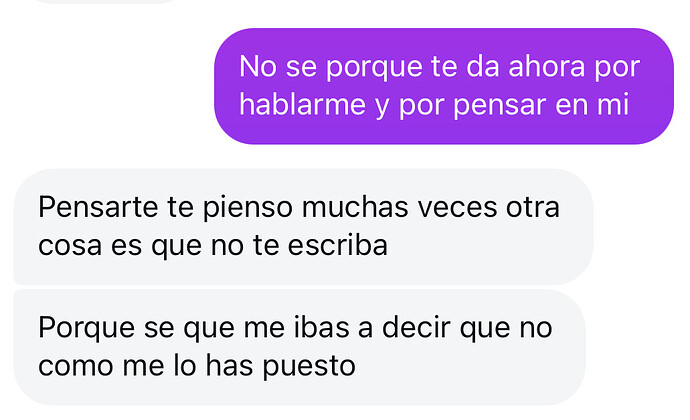
Task: Tap the word 'Pensarte' in gray bubble
Action: pyautogui.click(x=98, y=207)
